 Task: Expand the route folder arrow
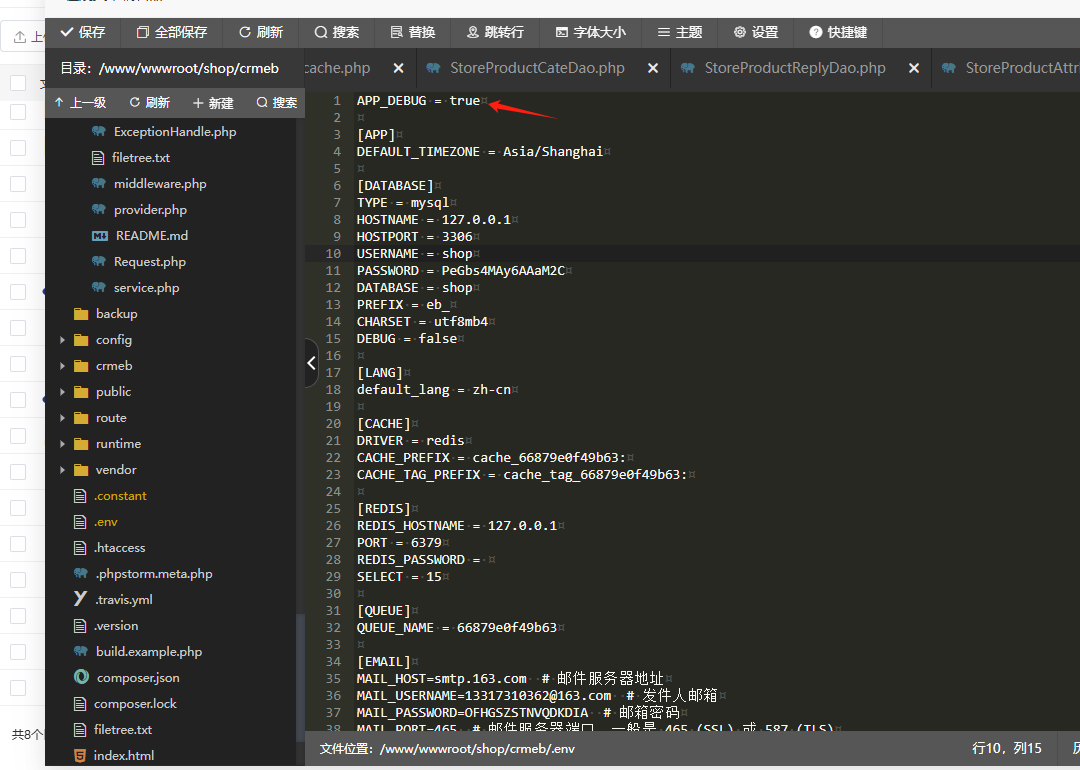pos(62,418)
